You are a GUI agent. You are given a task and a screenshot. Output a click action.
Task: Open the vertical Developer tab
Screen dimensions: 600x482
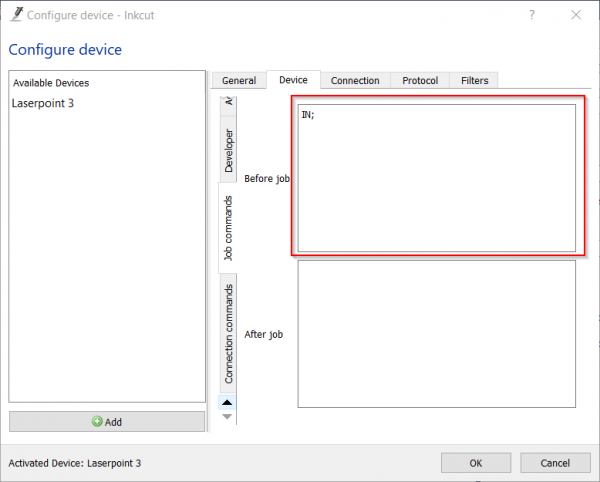228,150
